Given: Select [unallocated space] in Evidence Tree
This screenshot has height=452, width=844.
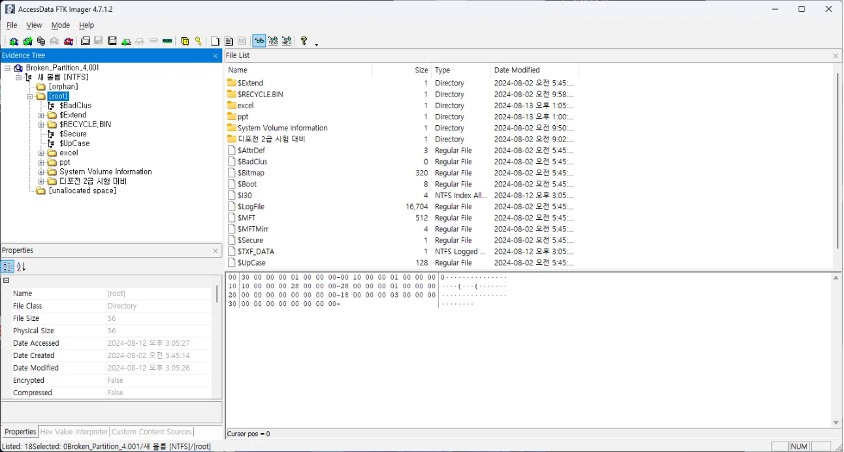Looking at the screenshot, I should [82, 190].
